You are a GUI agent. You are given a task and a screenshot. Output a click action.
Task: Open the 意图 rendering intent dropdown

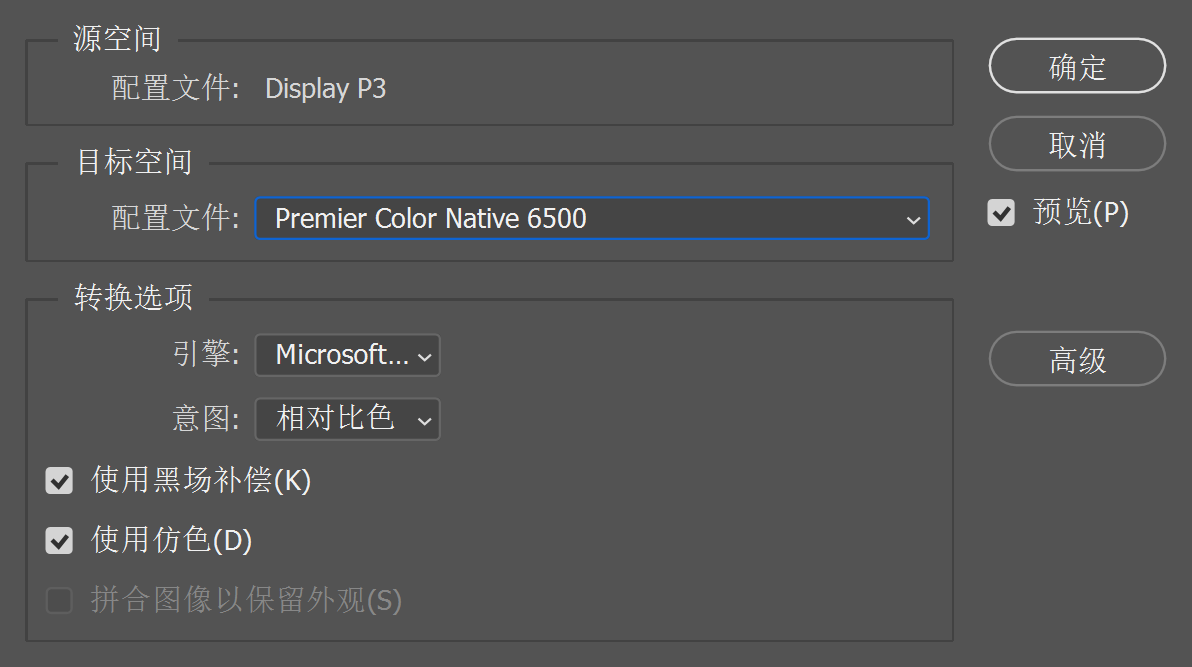[x=347, y=419]
